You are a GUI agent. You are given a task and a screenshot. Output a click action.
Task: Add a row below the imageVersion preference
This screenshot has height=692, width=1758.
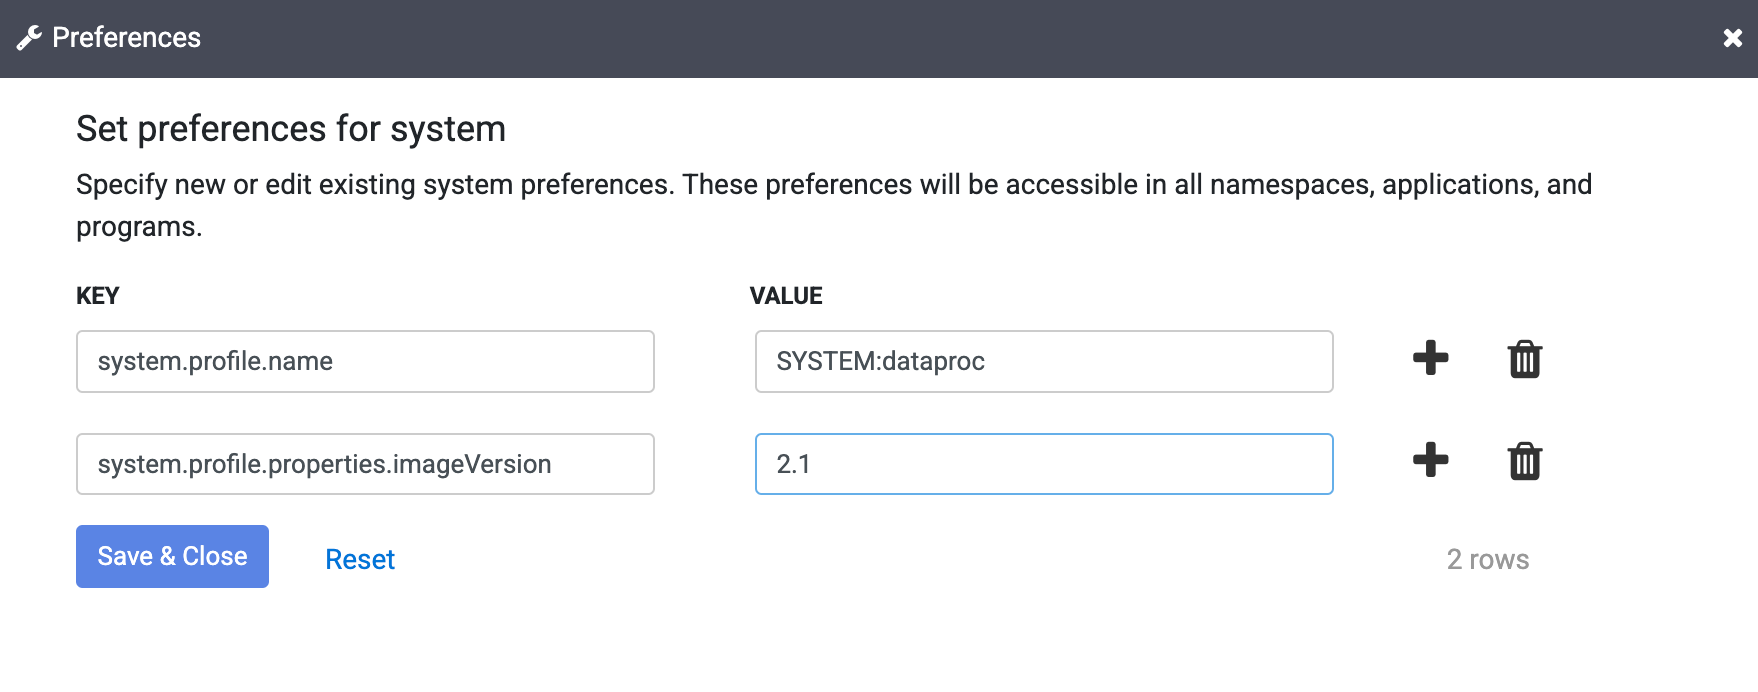1429,462
